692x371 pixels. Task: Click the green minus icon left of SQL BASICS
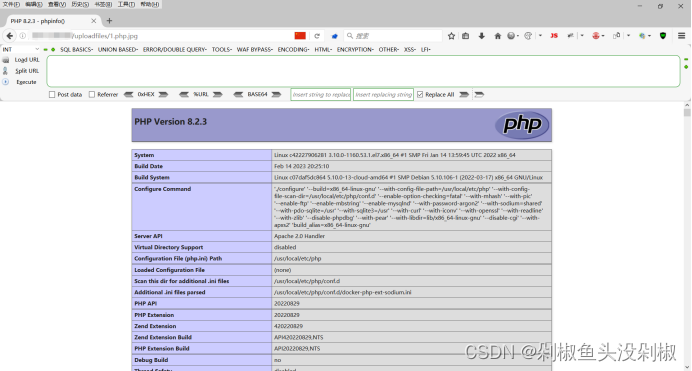[x=45, y=49]
